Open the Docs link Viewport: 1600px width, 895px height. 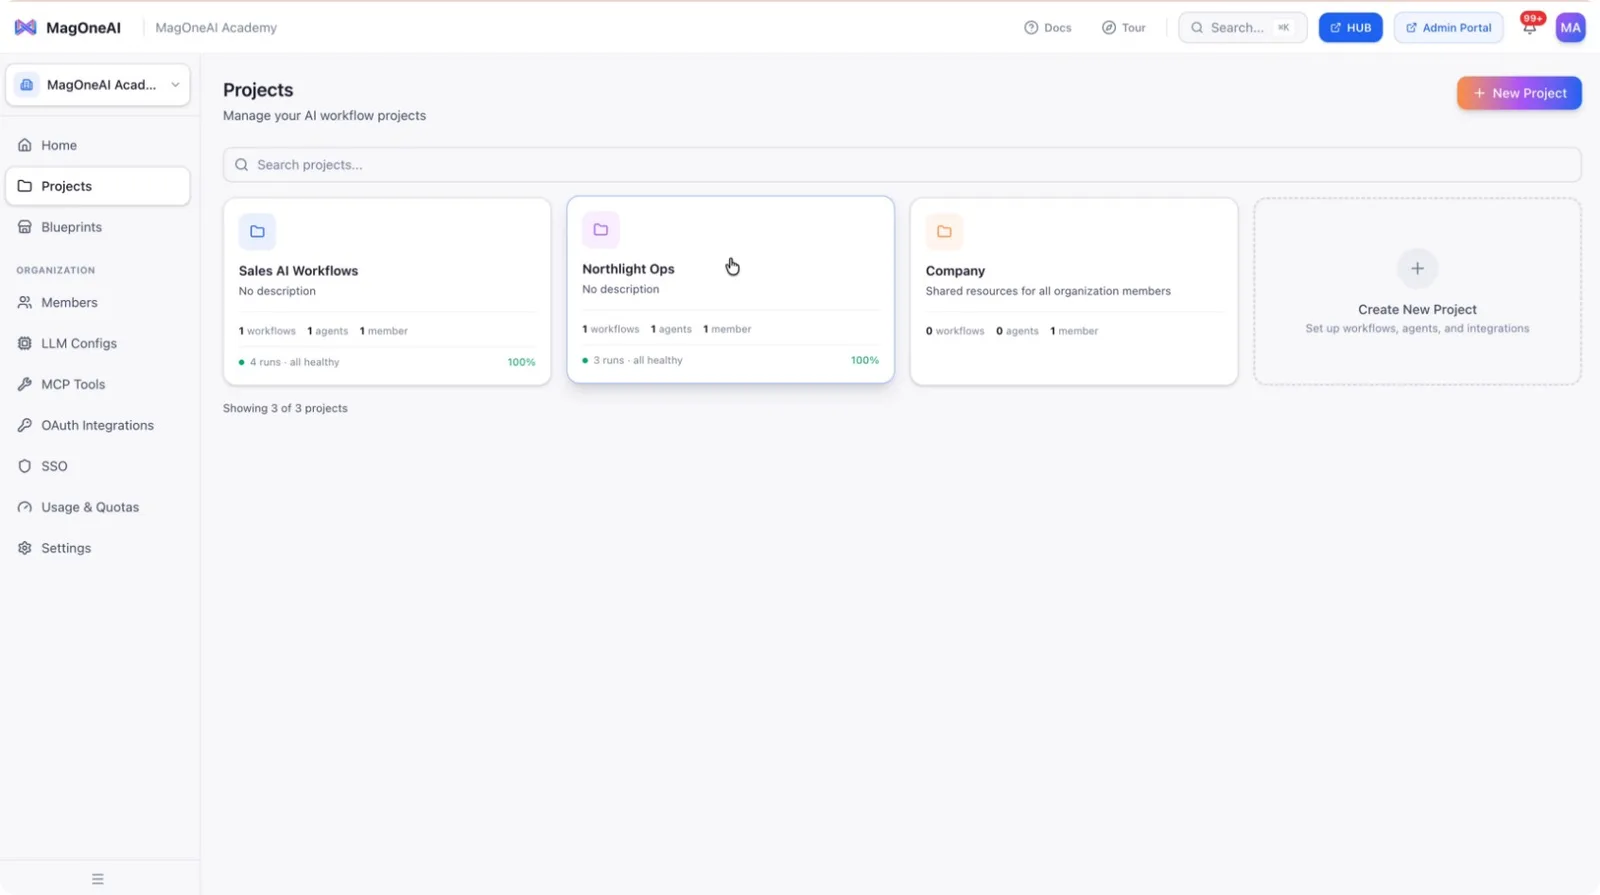(1048, 28)
